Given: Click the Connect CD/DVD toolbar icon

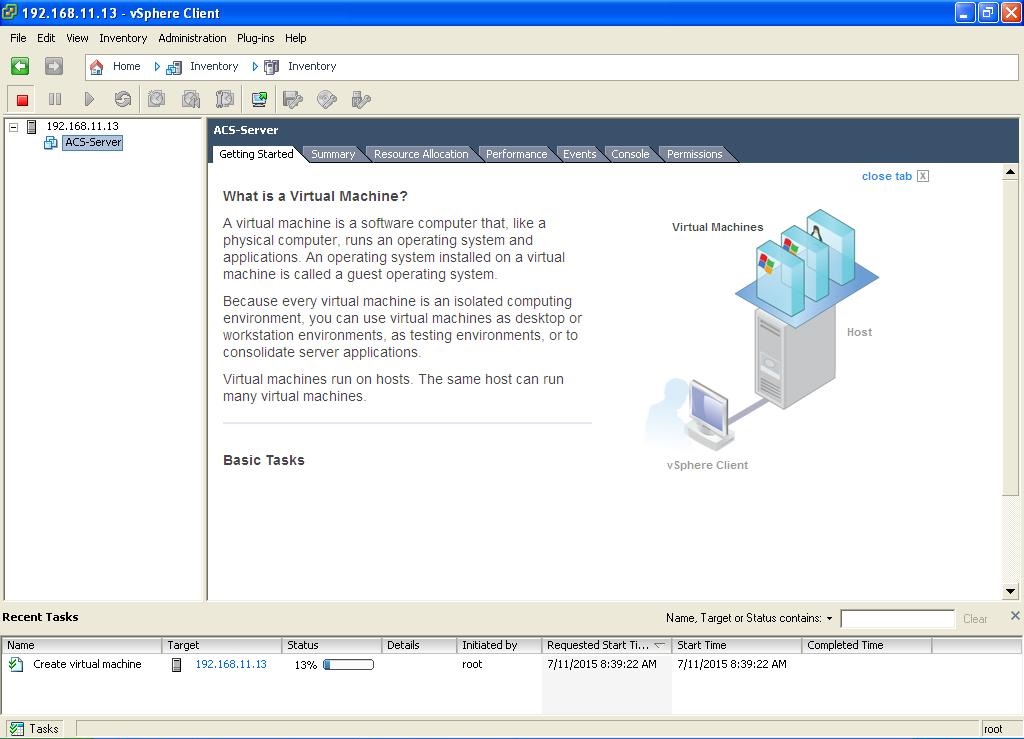Looking at the screenshot, I should pyautogui.click(x=327, y=99).
